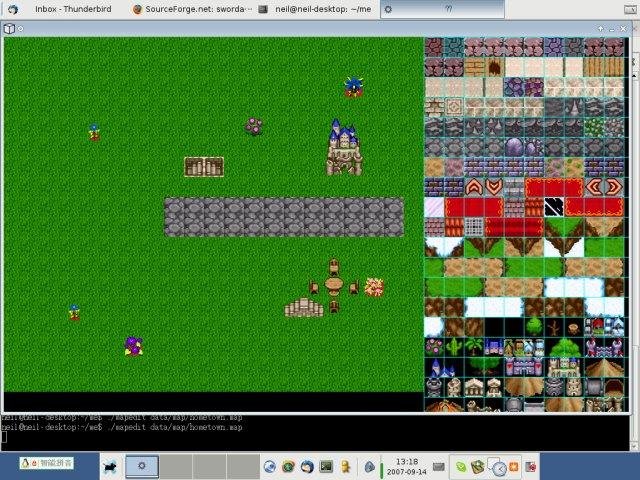The image size is (640, 480).
Task: Select the bare dead tree tile
Action: (x=554, y=327)
